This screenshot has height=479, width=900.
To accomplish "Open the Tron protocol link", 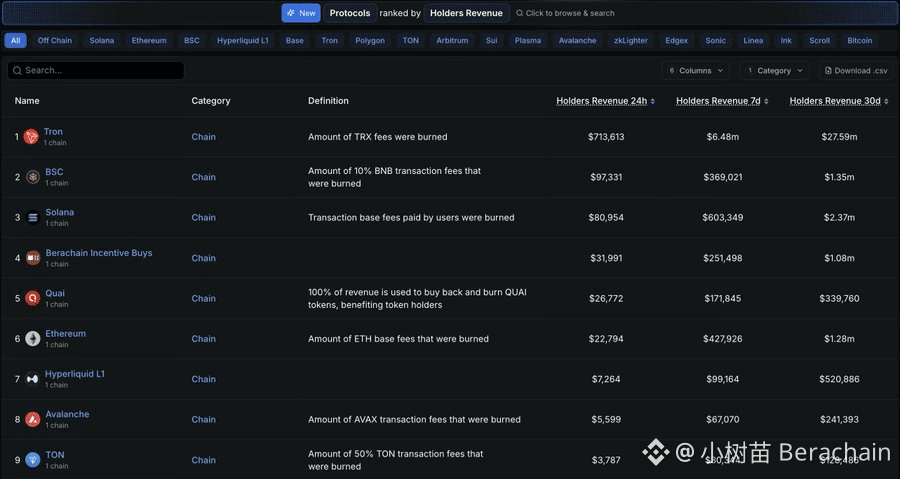I will point(53,131).
